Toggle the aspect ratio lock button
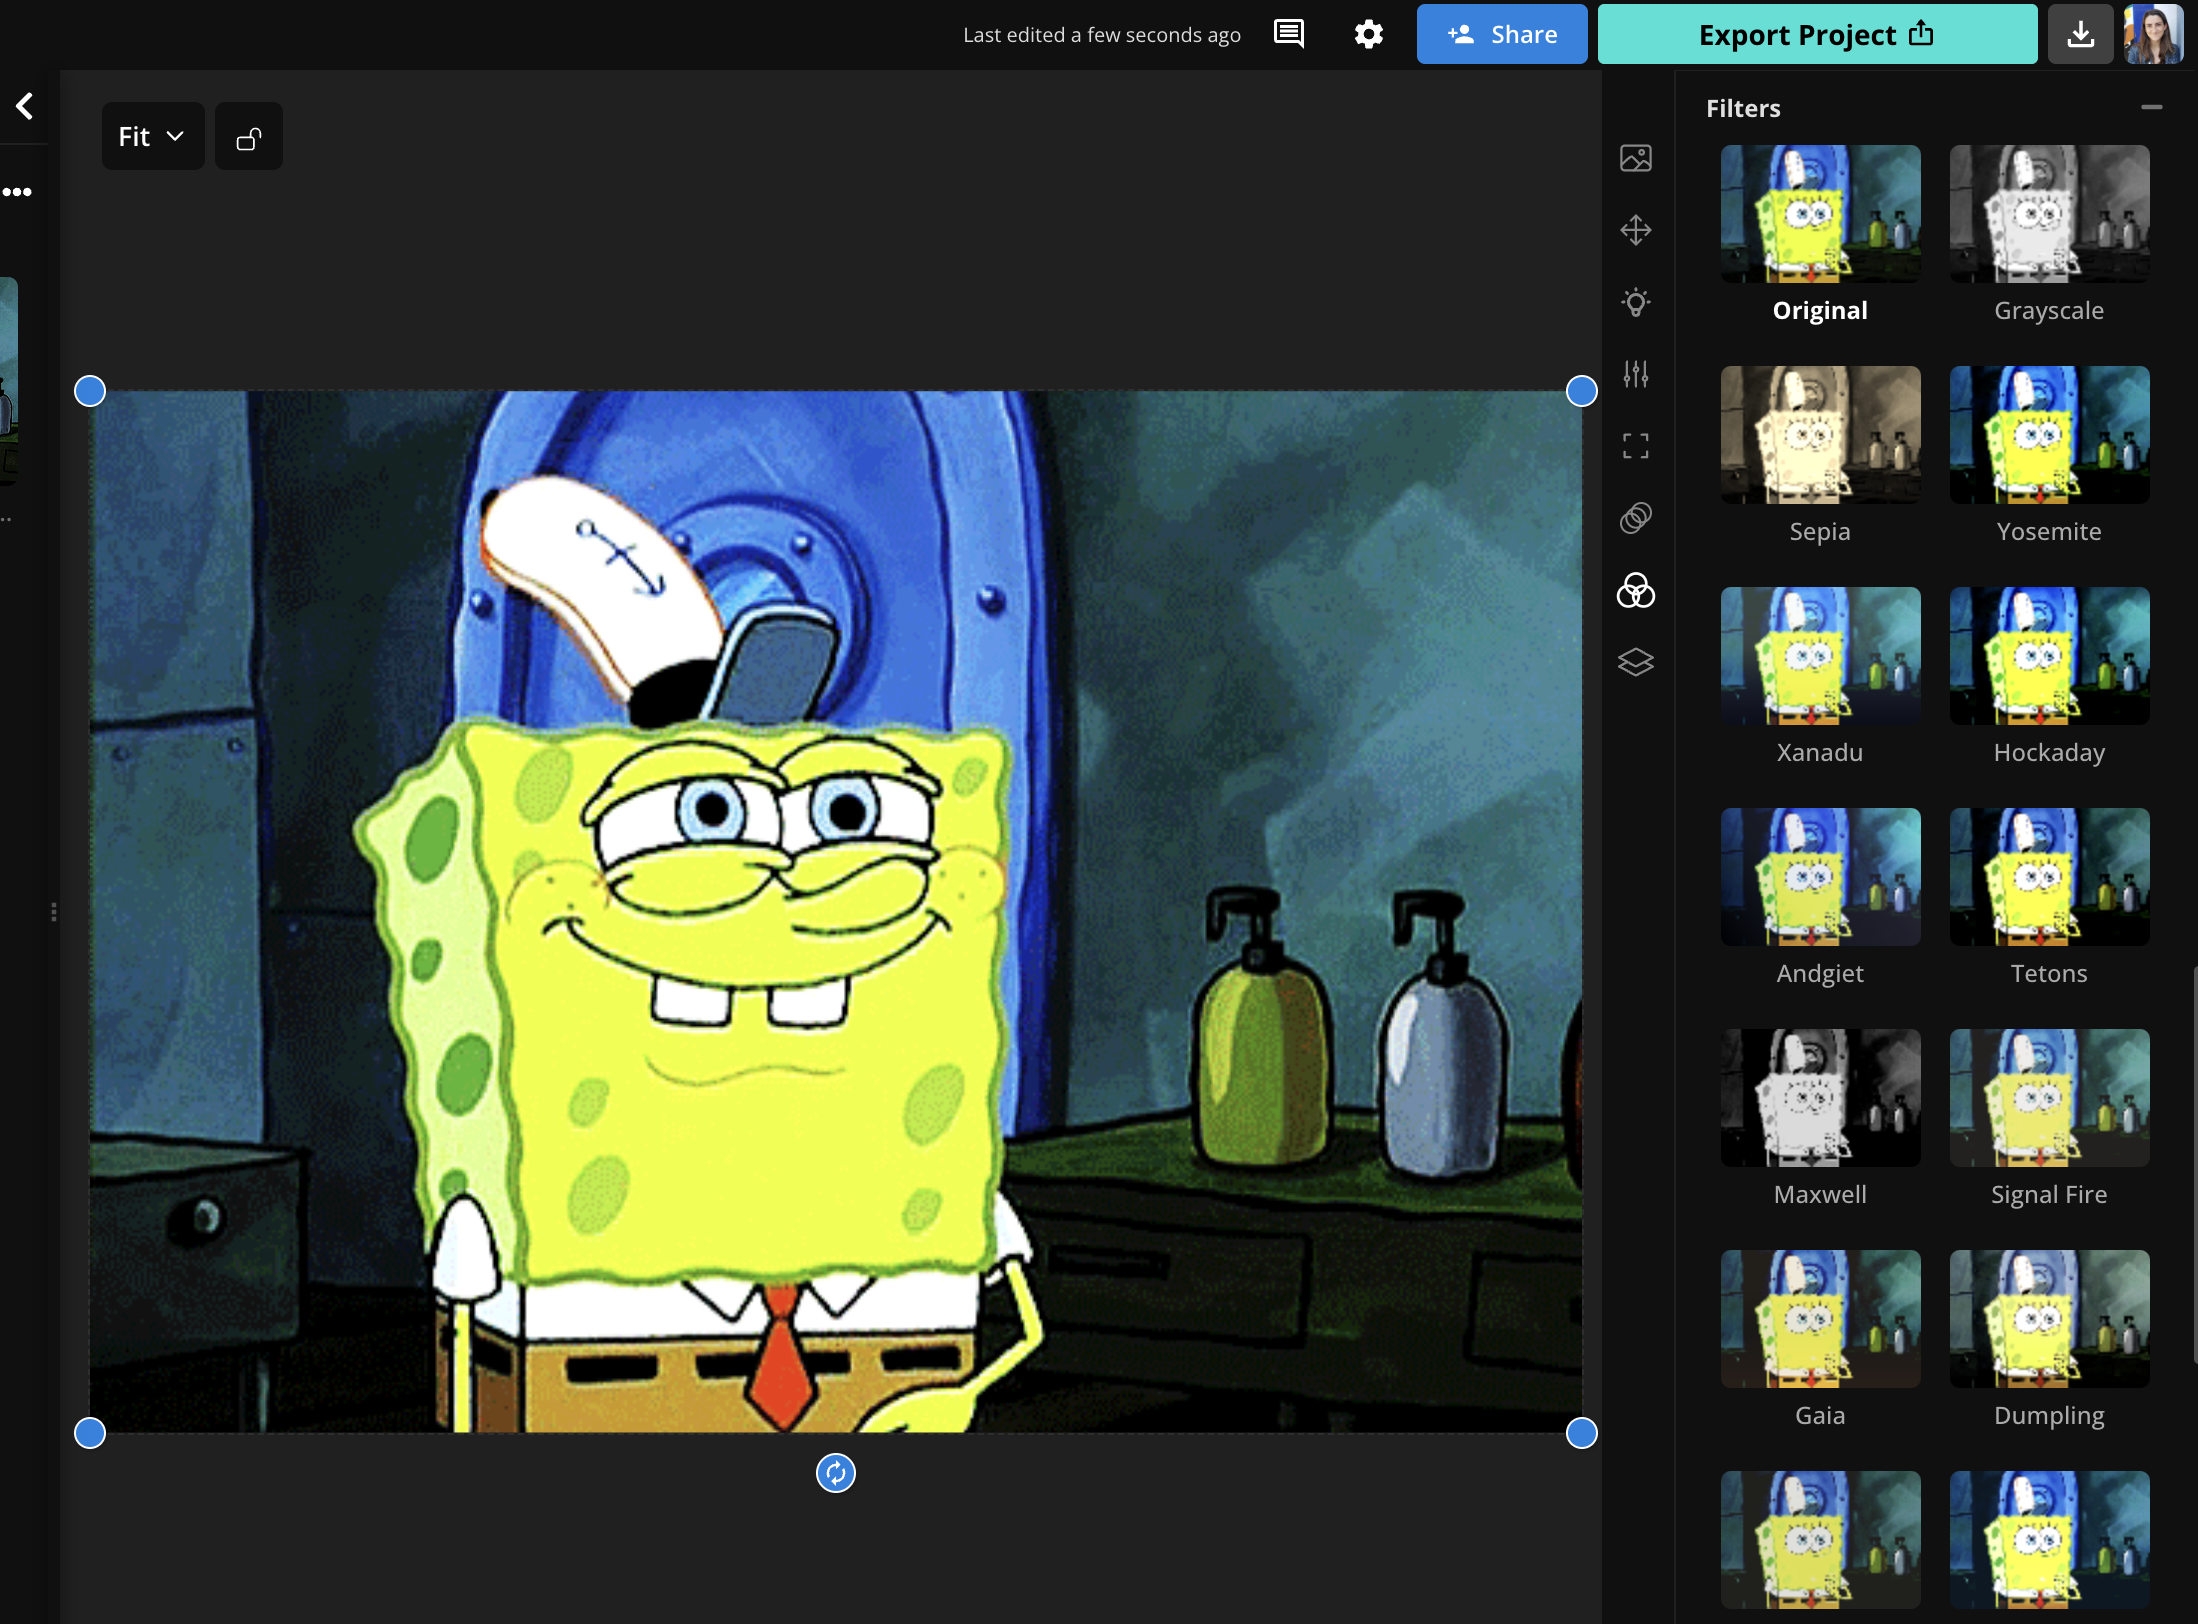2198x1624 pixels. pos(249,137)
